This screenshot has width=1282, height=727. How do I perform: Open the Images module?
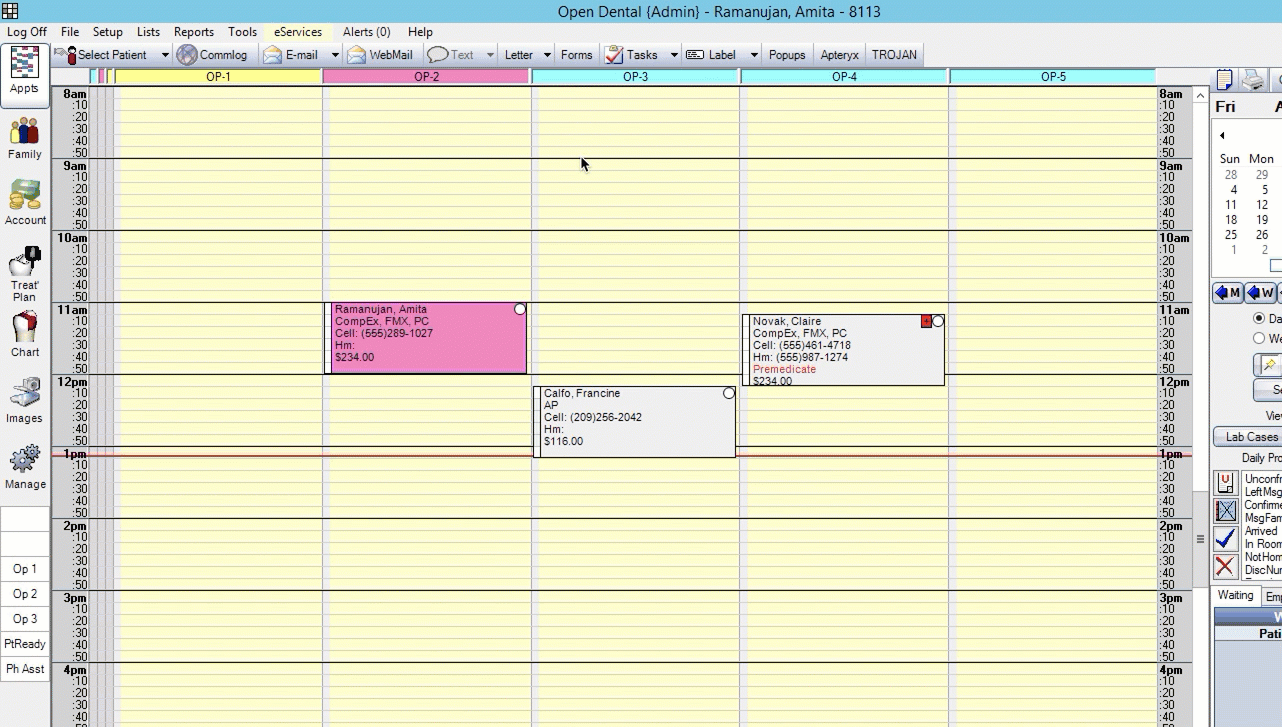[x=25, y=400]
